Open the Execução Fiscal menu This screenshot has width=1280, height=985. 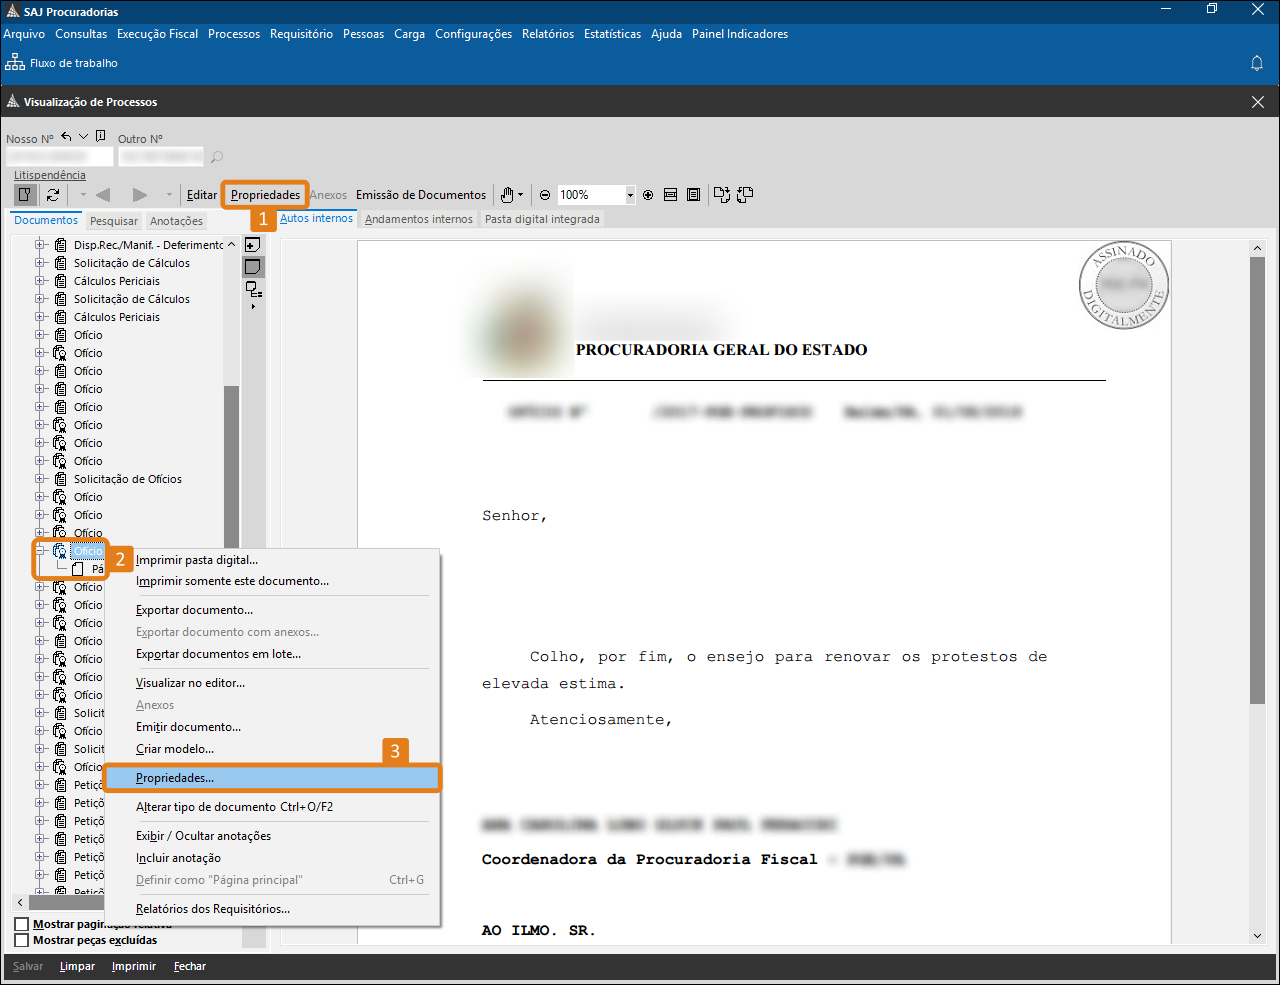tap(157, 34)
